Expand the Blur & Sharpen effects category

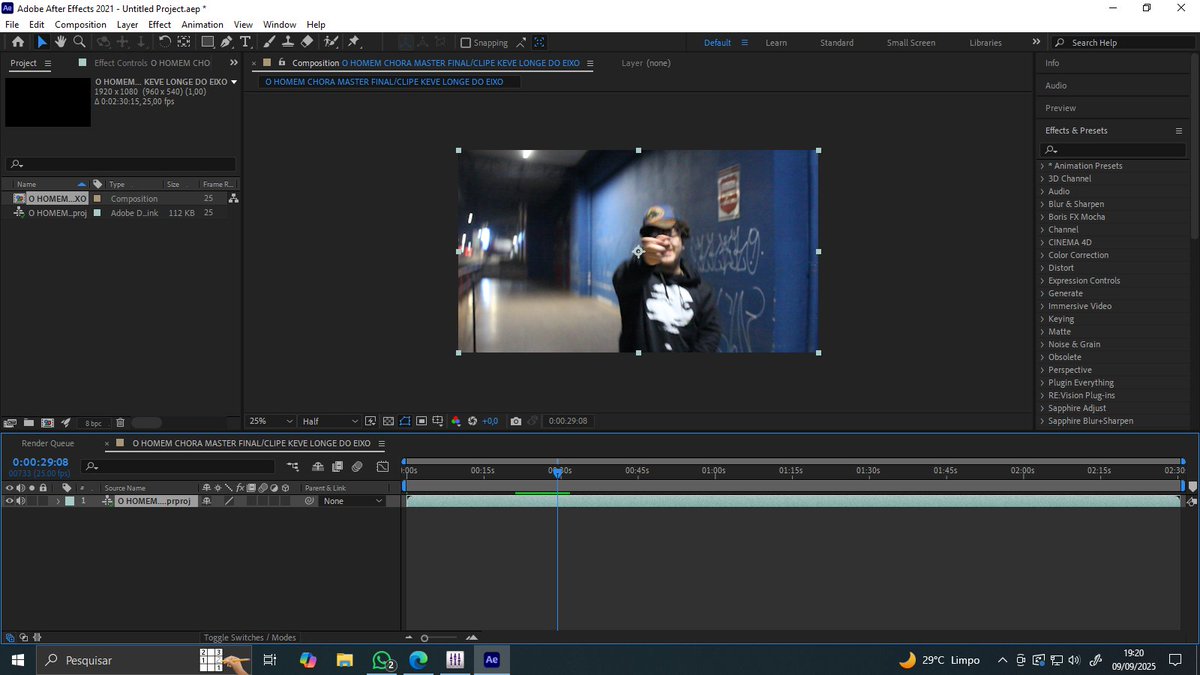(1042, 204)
